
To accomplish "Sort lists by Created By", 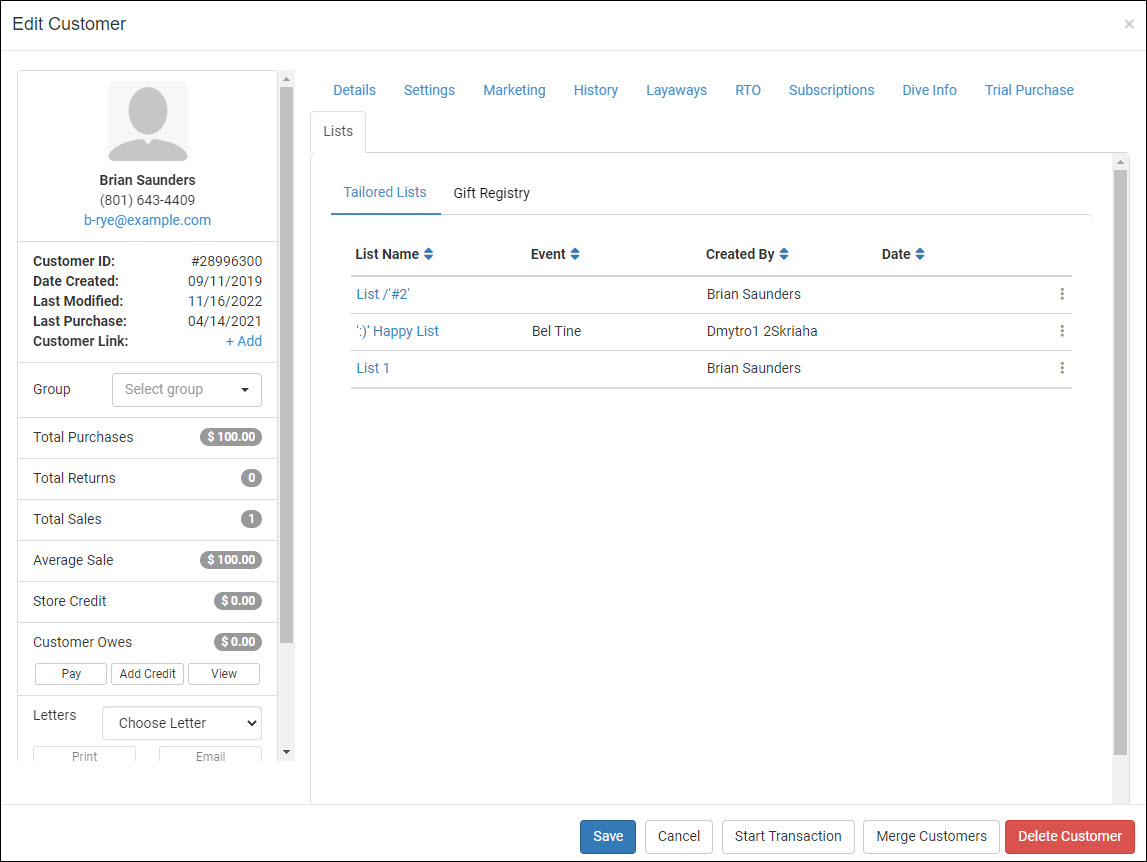I will pyautogui.click(x=783, y=254).
